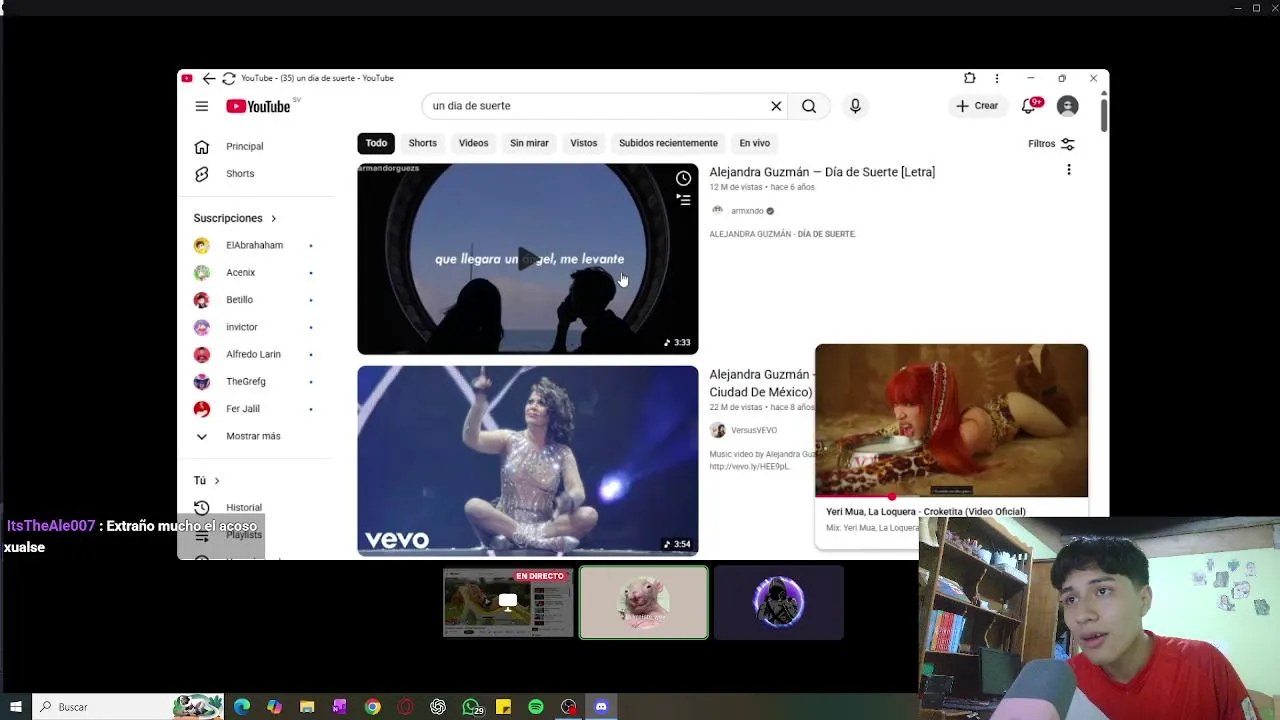Open options menu for Día de Suerte [Letra]
This screenshot has height=720, width=1280.
pyautogui.click(x=1068, y=170)
